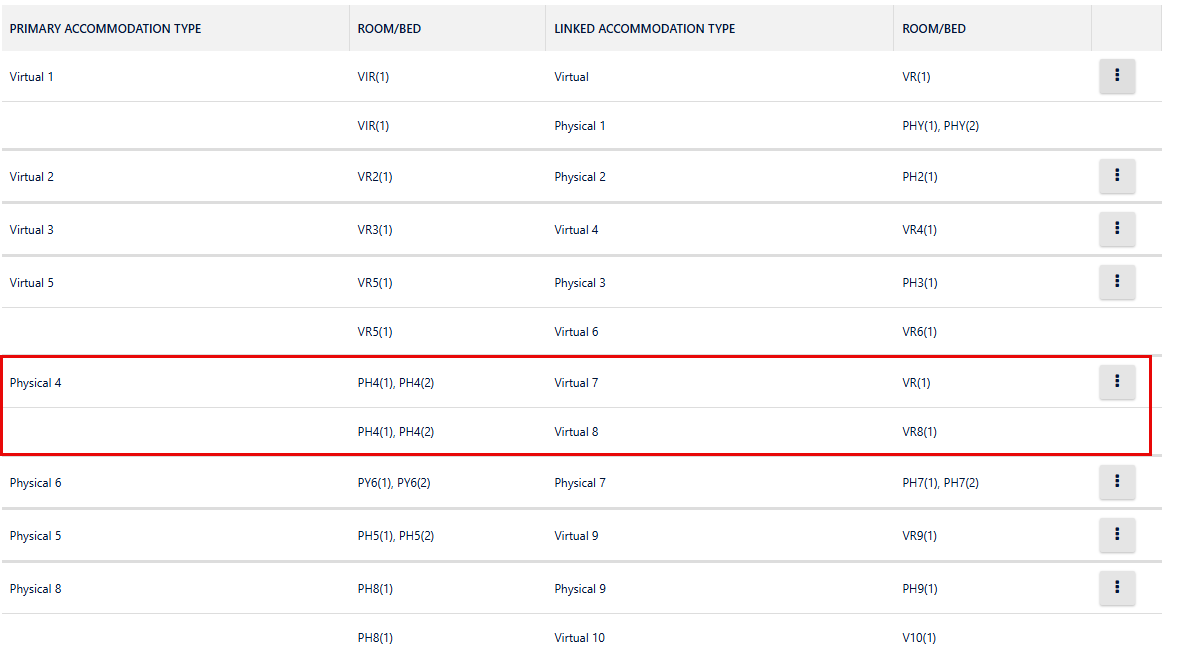Click the Physical 4 primary accommodation row

point(36,383)
